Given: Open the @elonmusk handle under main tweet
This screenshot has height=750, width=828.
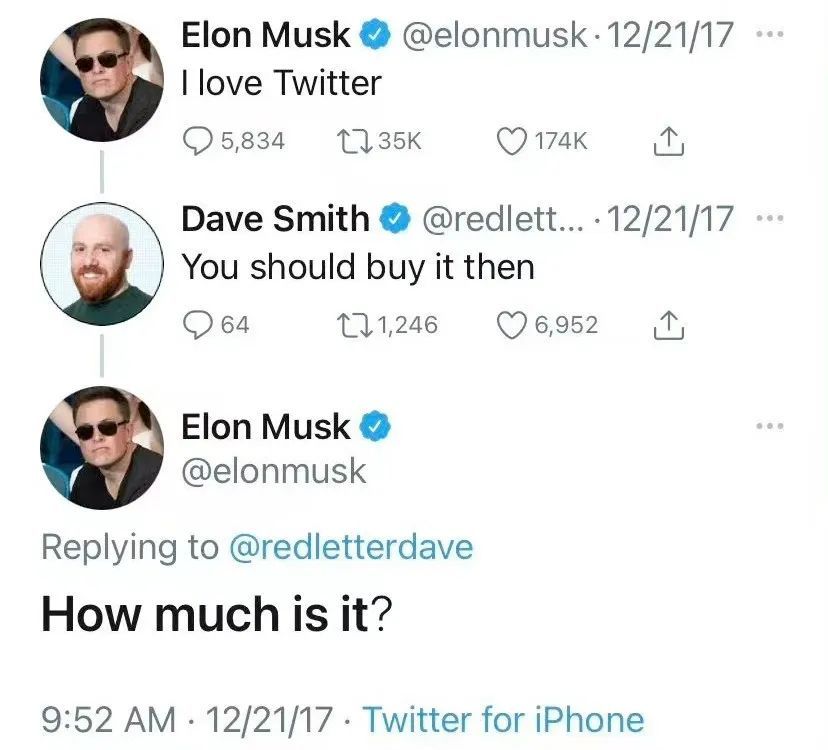Looking at the screenshot, I should coord(274,471).
